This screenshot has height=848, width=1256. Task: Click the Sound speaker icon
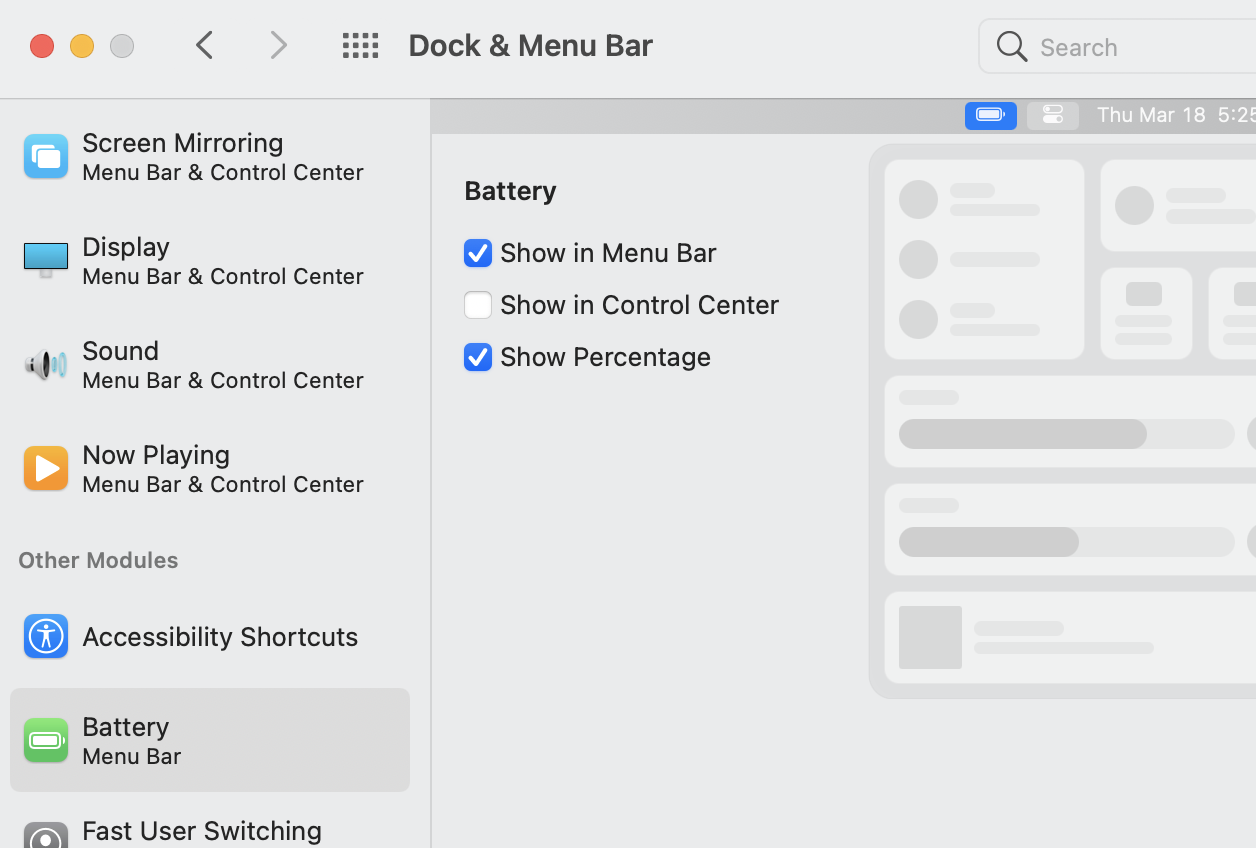click(x=46, y=364)
